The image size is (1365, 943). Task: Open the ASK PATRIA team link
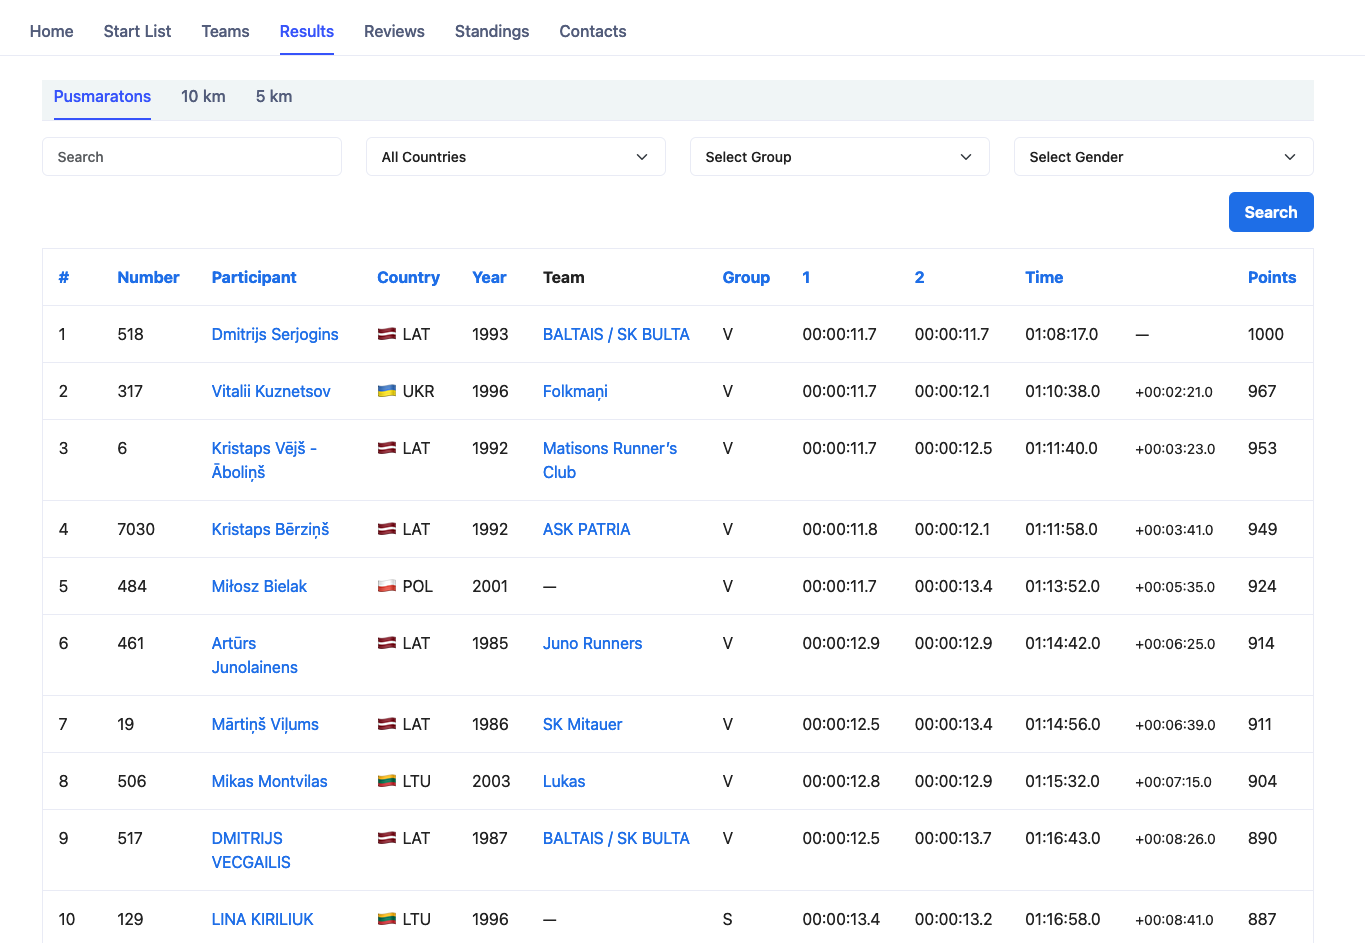(x=586, y=529)
